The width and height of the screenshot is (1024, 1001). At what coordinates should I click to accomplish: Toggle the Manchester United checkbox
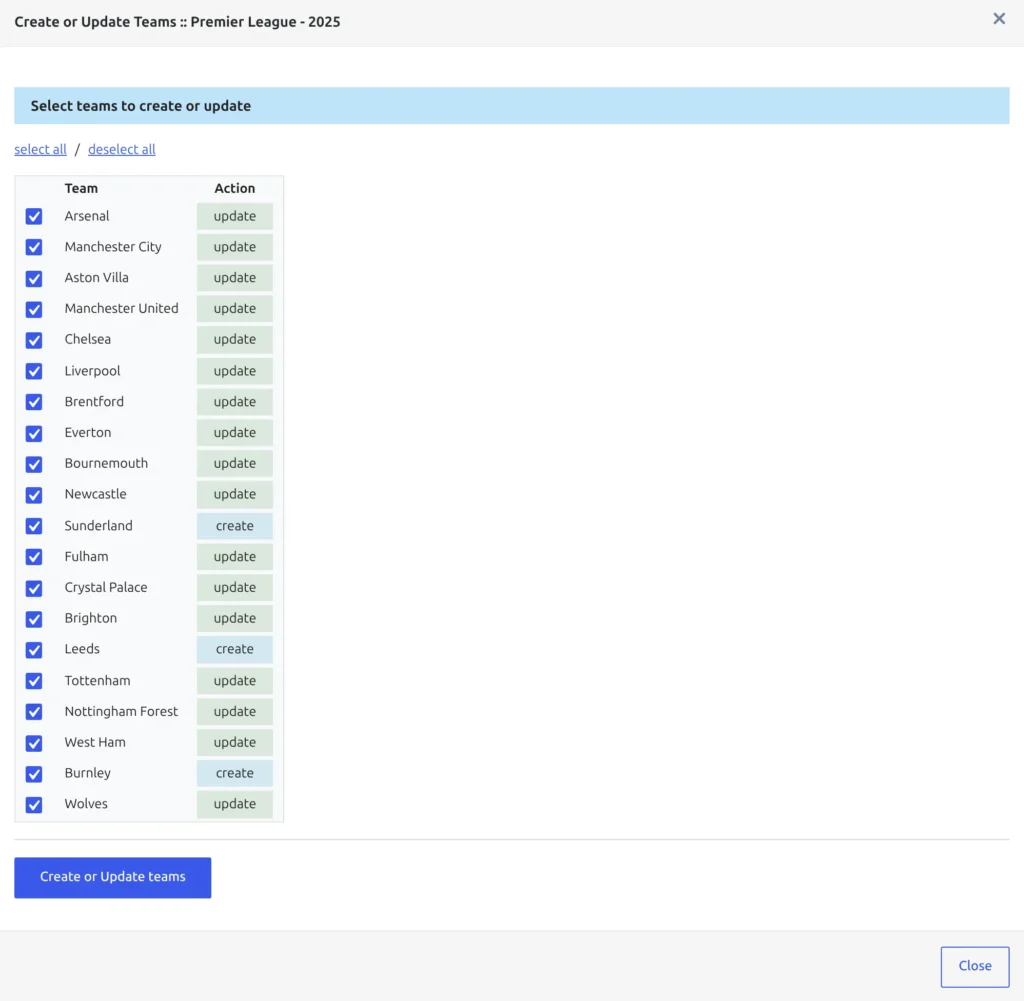point(34,309)
